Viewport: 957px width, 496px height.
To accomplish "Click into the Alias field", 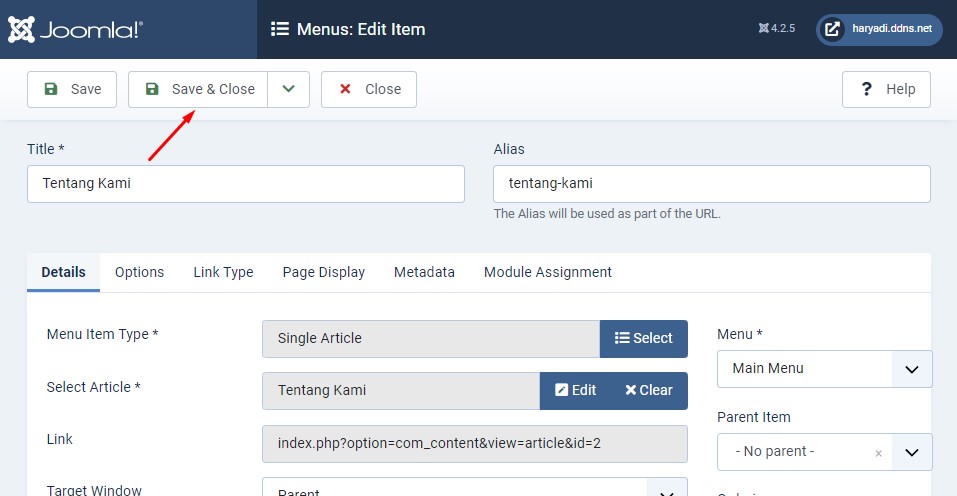I will (711, 184).
